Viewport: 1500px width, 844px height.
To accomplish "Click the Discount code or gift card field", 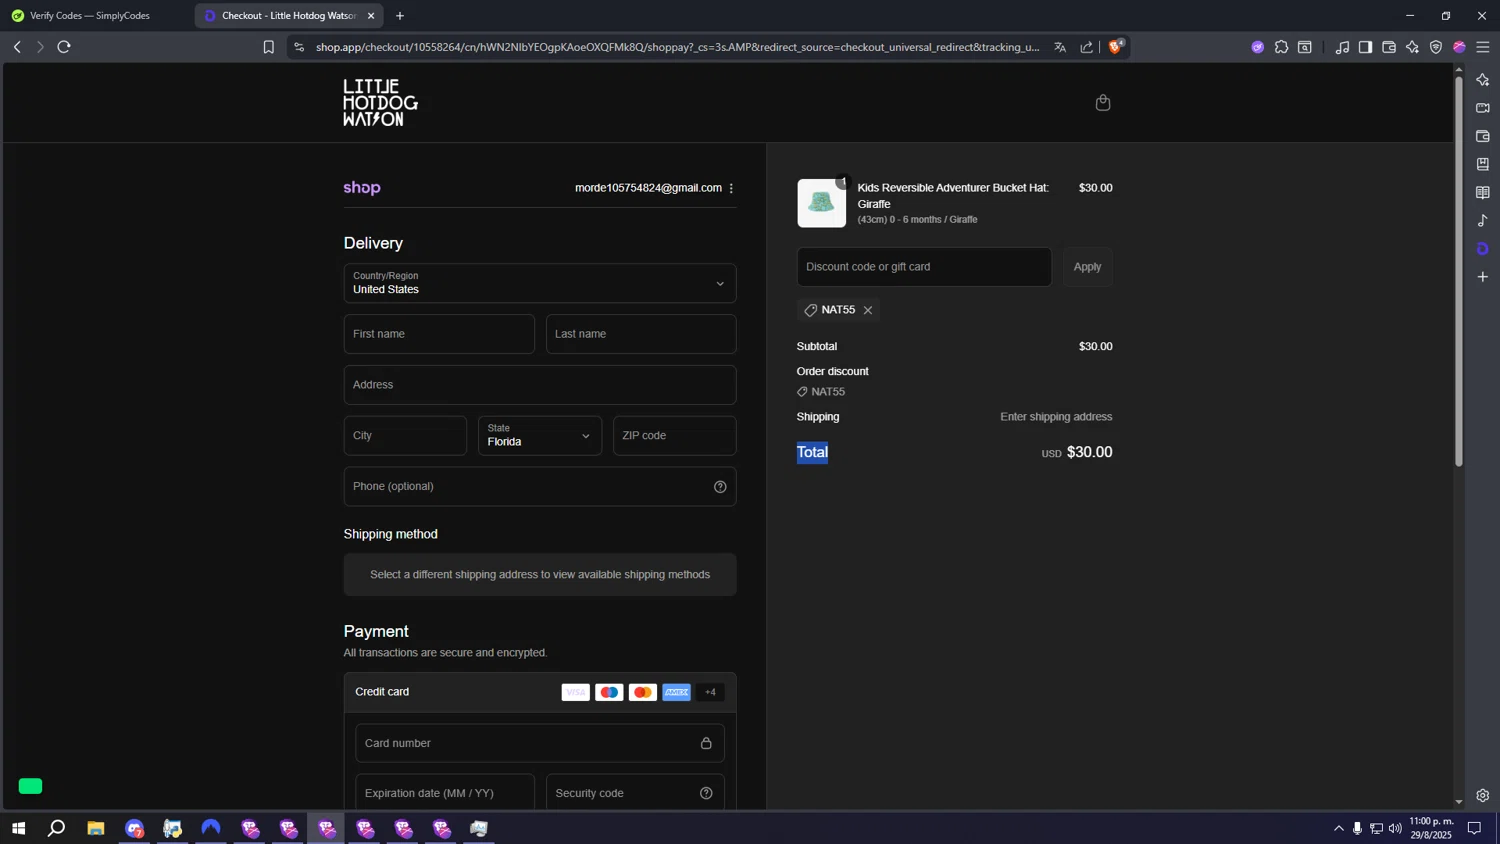I will click(924, 267).
